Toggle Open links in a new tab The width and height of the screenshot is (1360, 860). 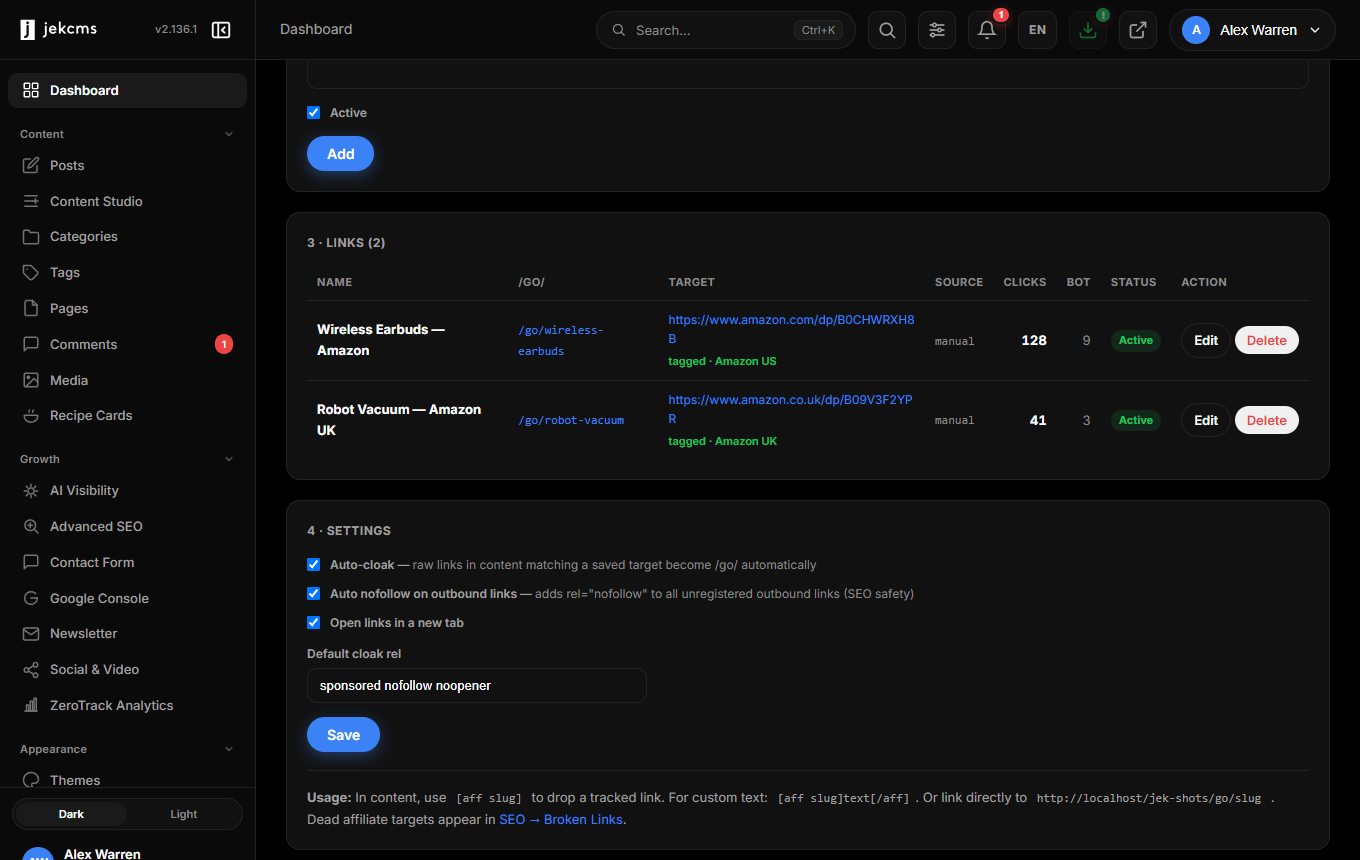pos(314,623)
